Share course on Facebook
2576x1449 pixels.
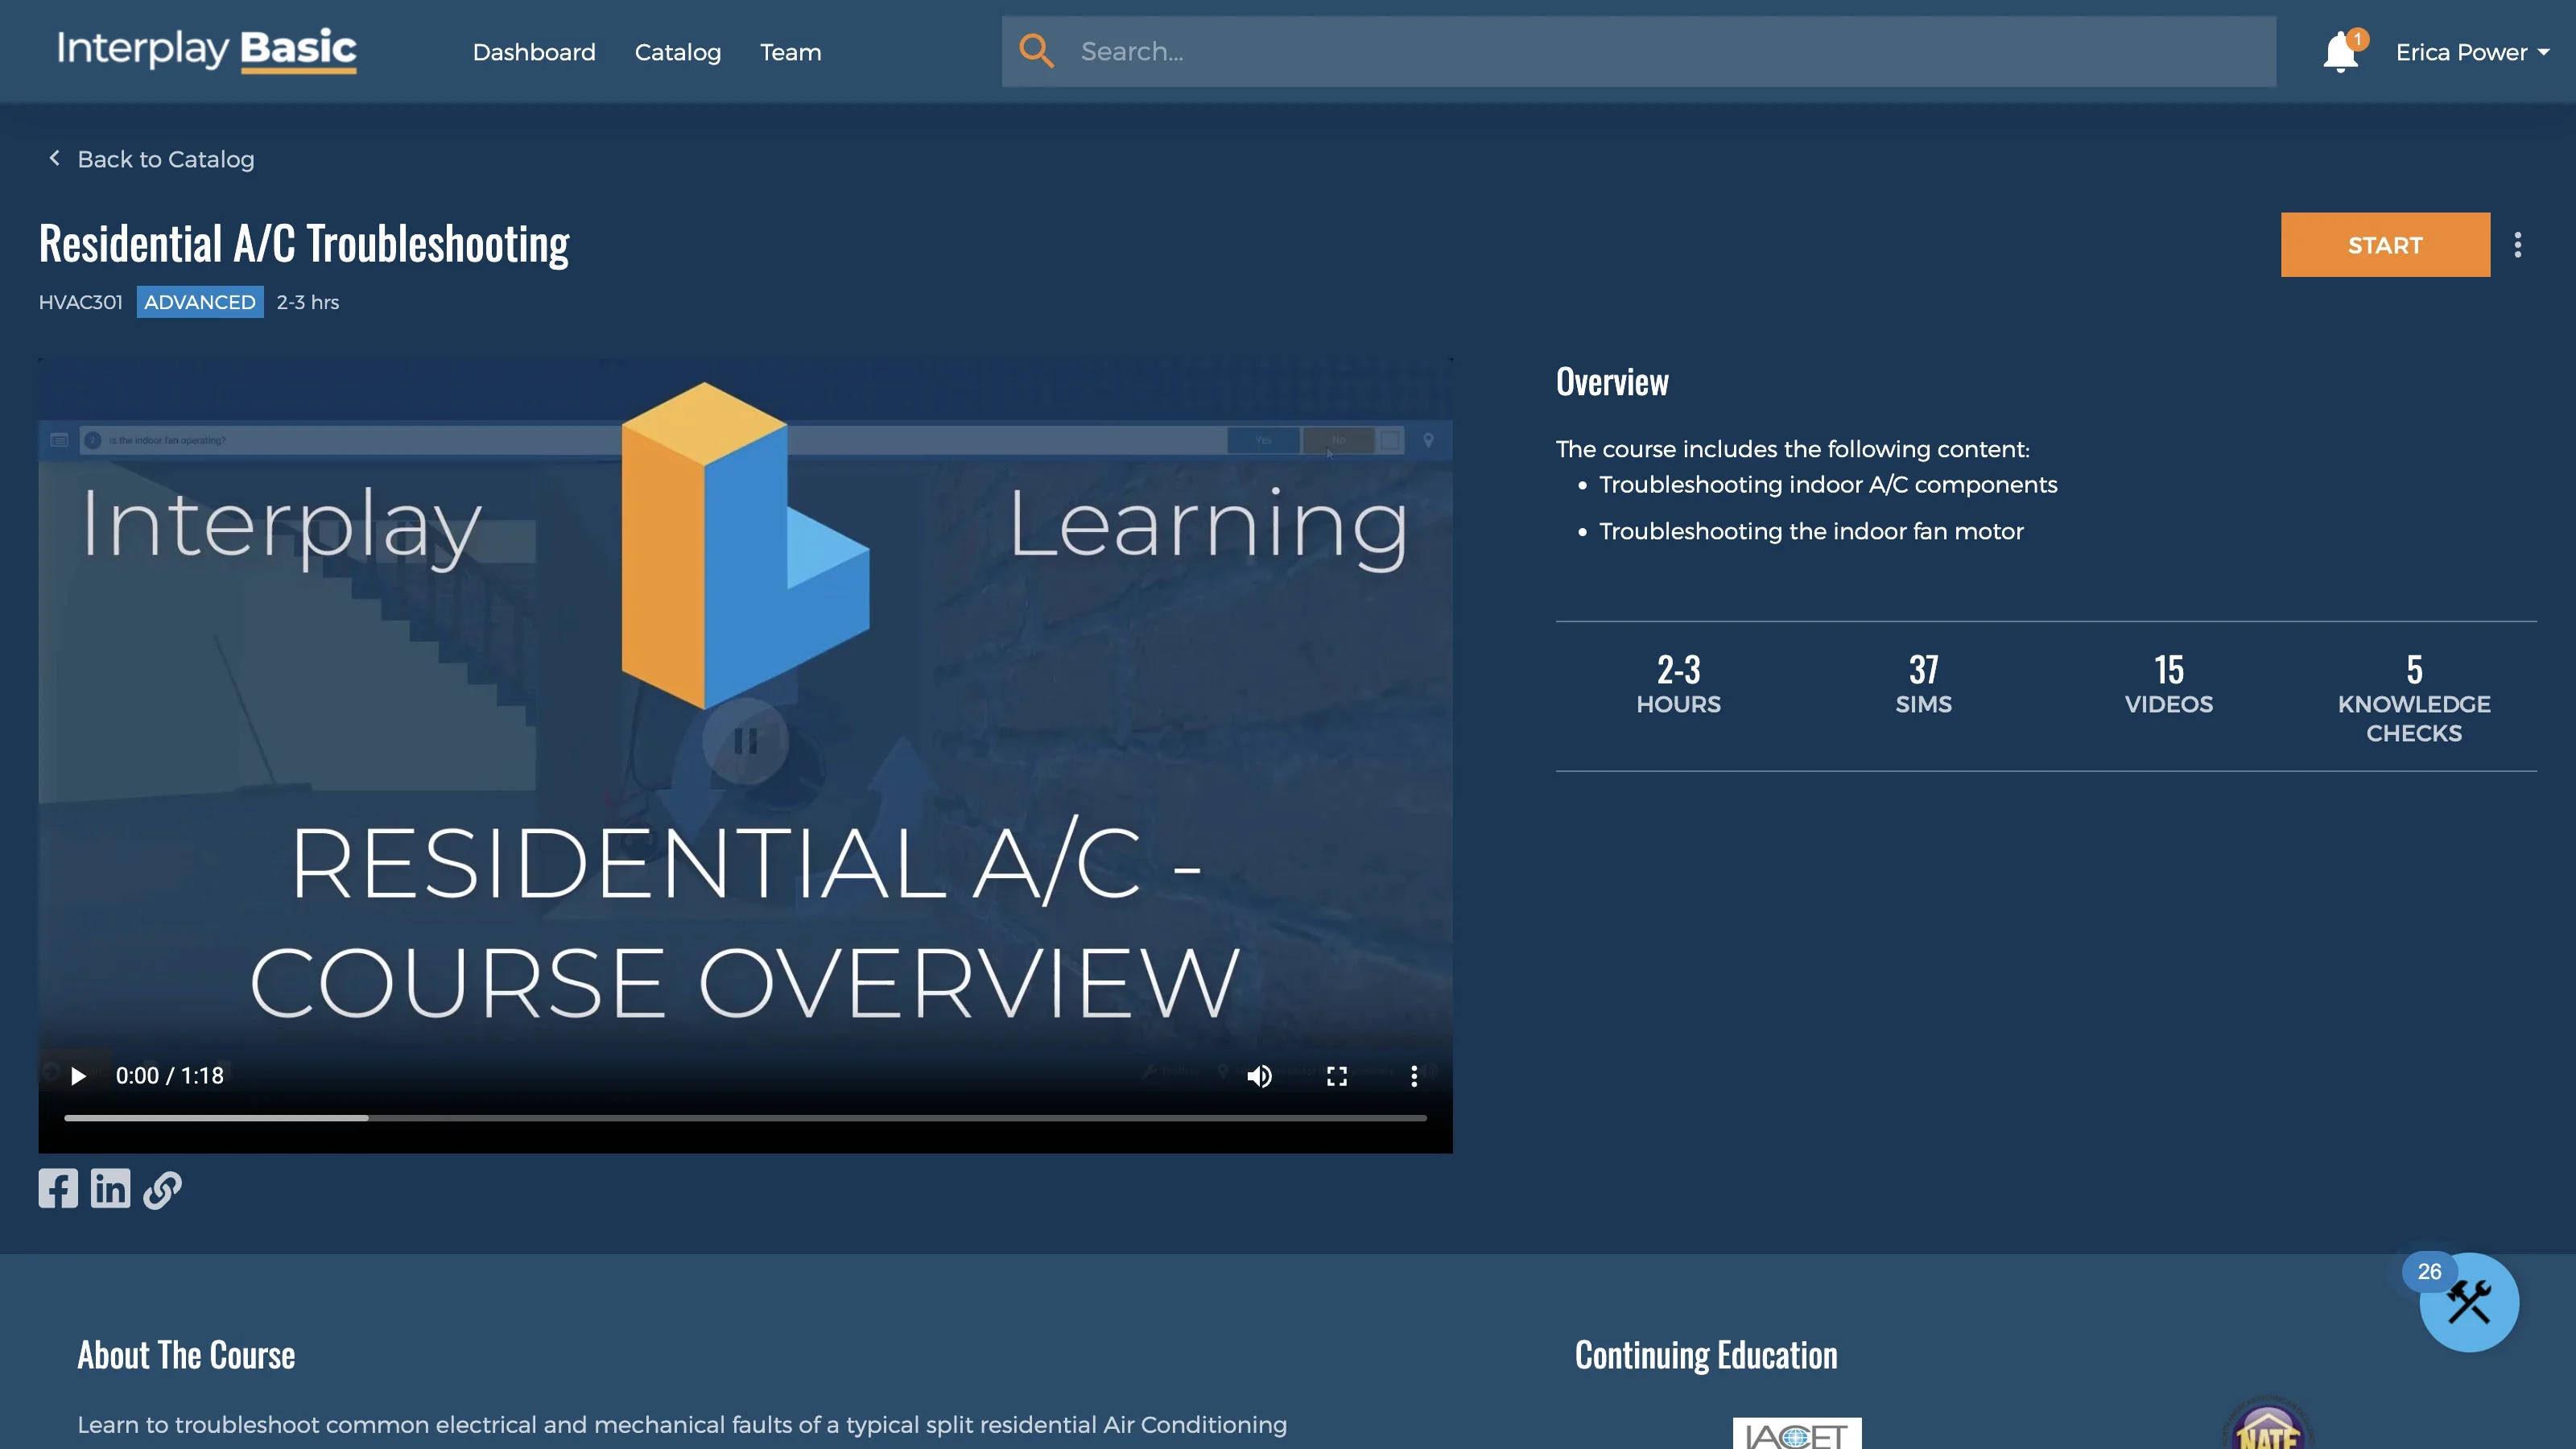(x=58, y=1189)
